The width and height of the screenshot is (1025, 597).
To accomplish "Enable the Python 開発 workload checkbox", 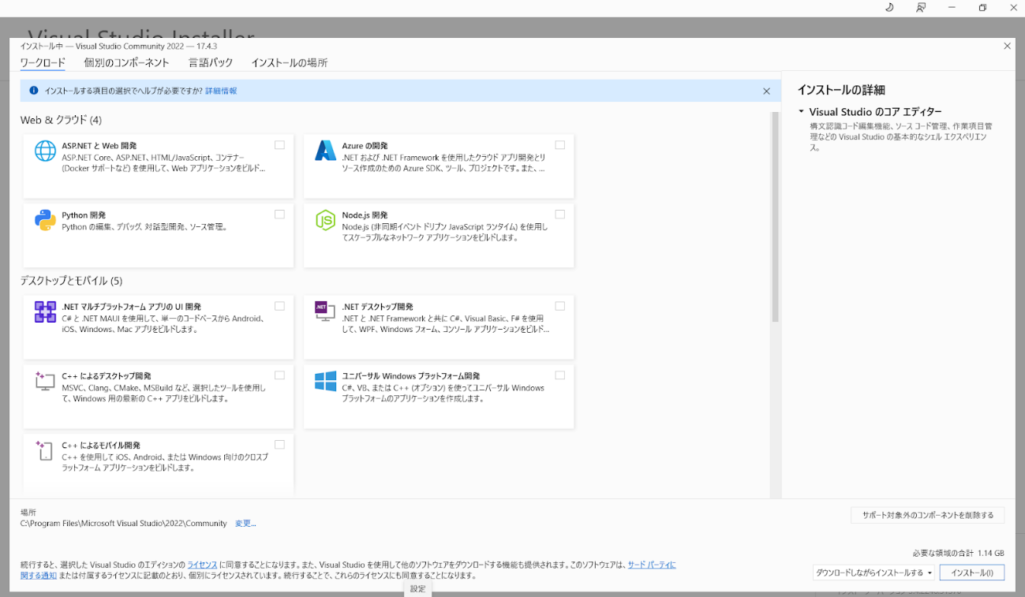I will (280, 214).
